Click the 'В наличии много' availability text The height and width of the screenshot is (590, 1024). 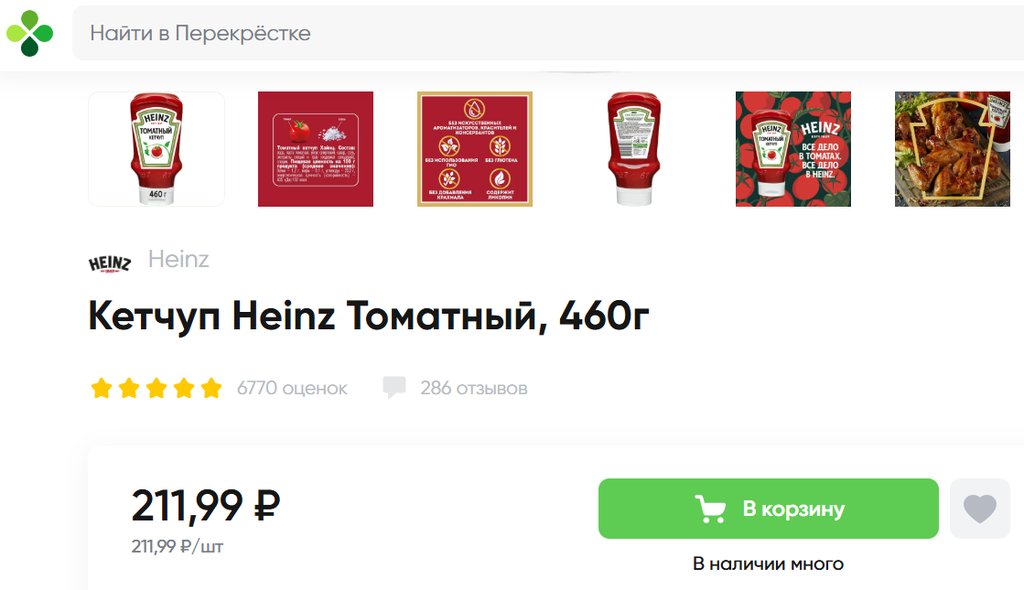click(768, 563)
